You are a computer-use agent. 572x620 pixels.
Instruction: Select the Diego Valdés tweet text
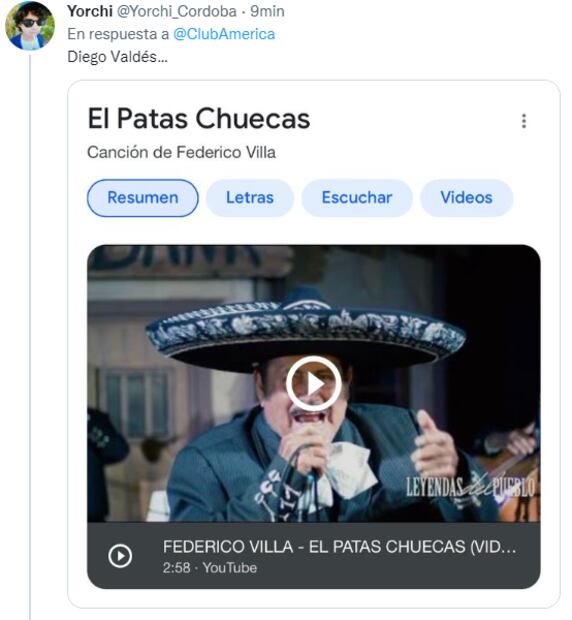117,57
